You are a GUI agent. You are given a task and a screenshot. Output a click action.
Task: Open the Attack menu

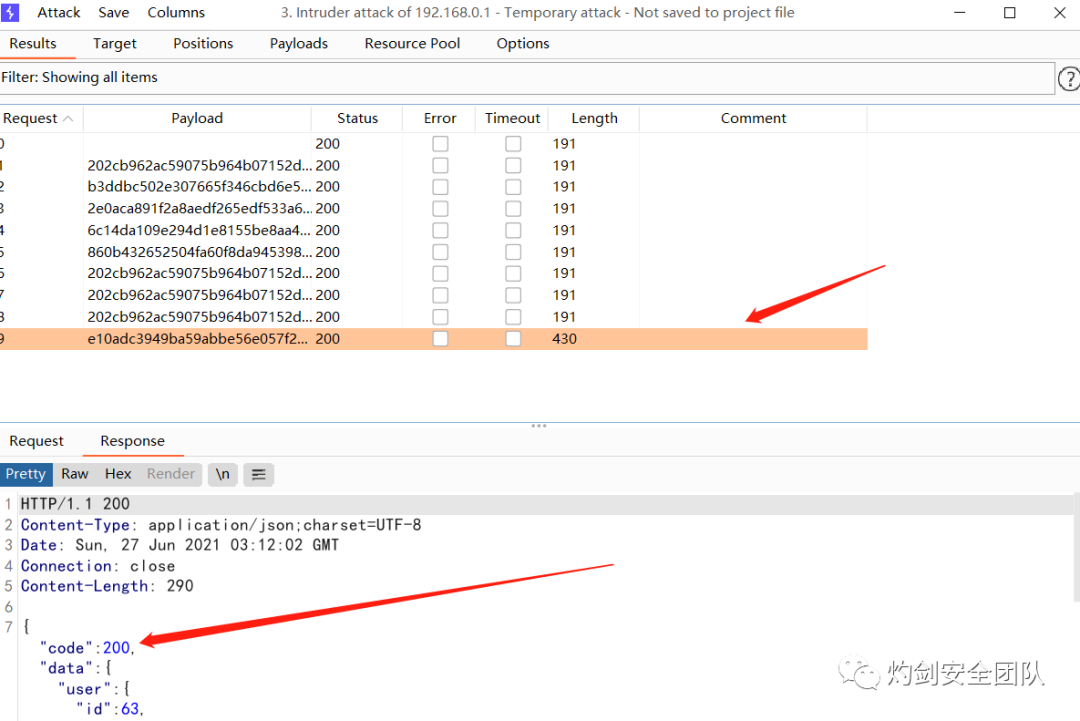[x=59, y=12]
